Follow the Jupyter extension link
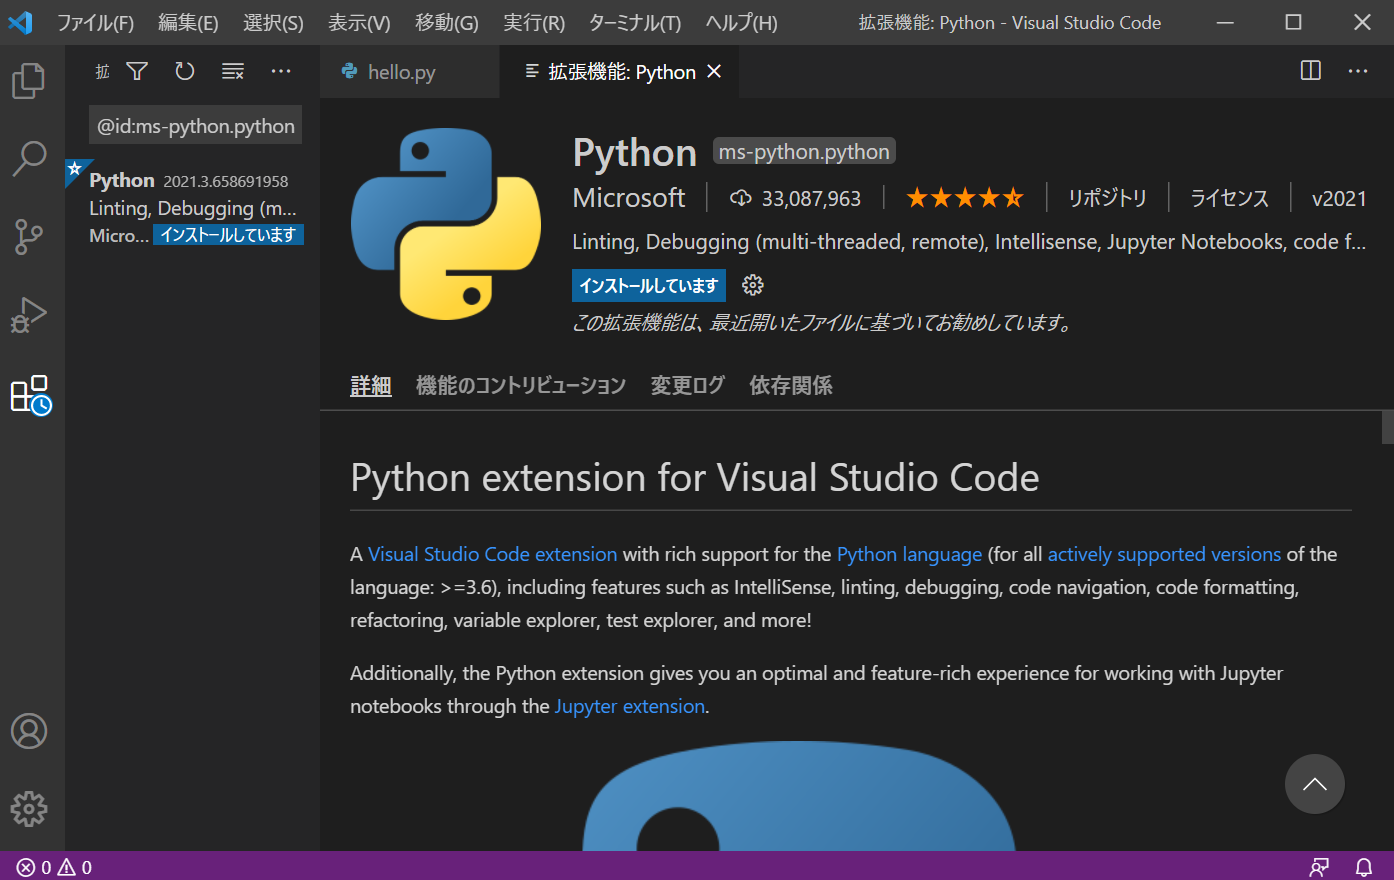The width and height of the screenshot is (1394, 880). (x=629, y=705)
